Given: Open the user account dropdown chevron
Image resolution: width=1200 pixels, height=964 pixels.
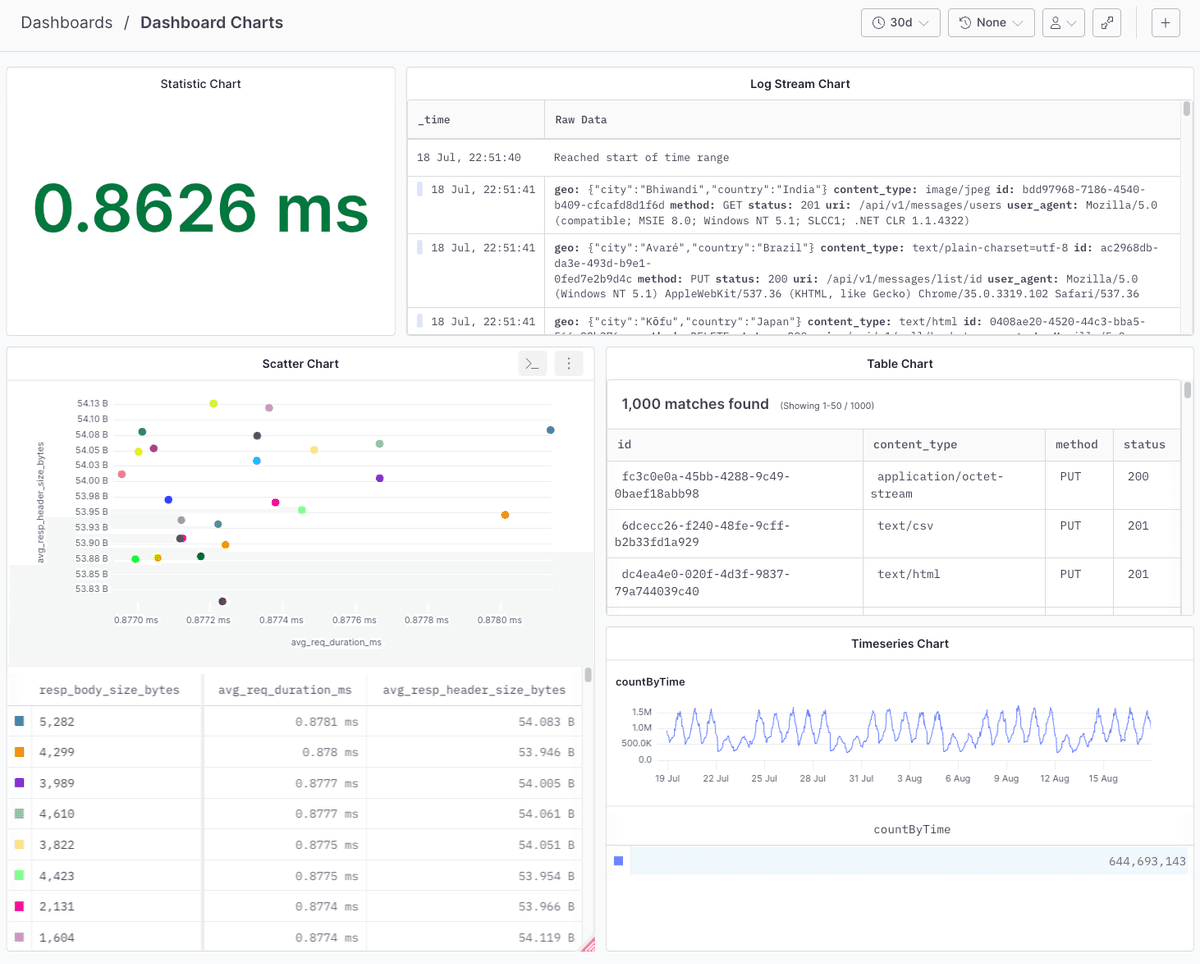Looking at the screenshot, I should point(1073,22).
